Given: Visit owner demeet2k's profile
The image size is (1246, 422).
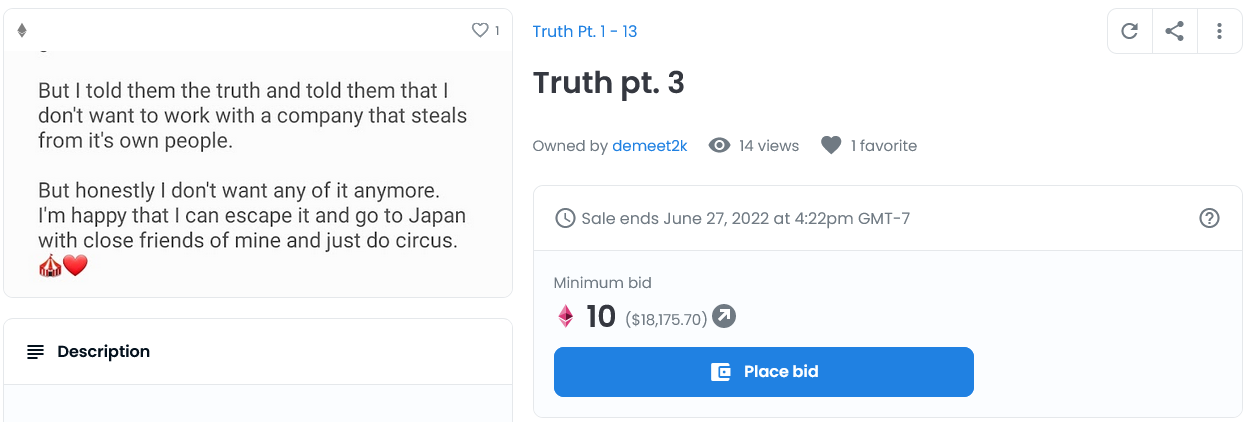Looking at the screenshot, I should coord(650,146).
